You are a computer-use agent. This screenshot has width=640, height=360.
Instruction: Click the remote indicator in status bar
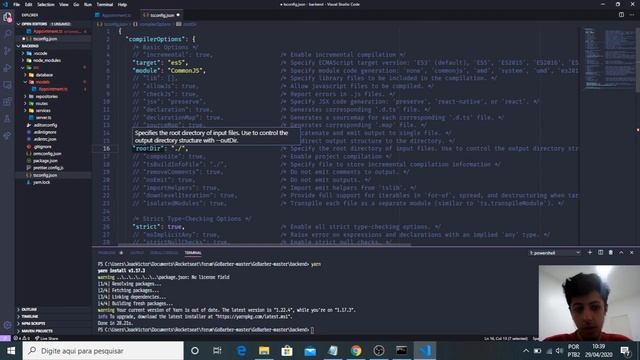[x=5, y=338]
